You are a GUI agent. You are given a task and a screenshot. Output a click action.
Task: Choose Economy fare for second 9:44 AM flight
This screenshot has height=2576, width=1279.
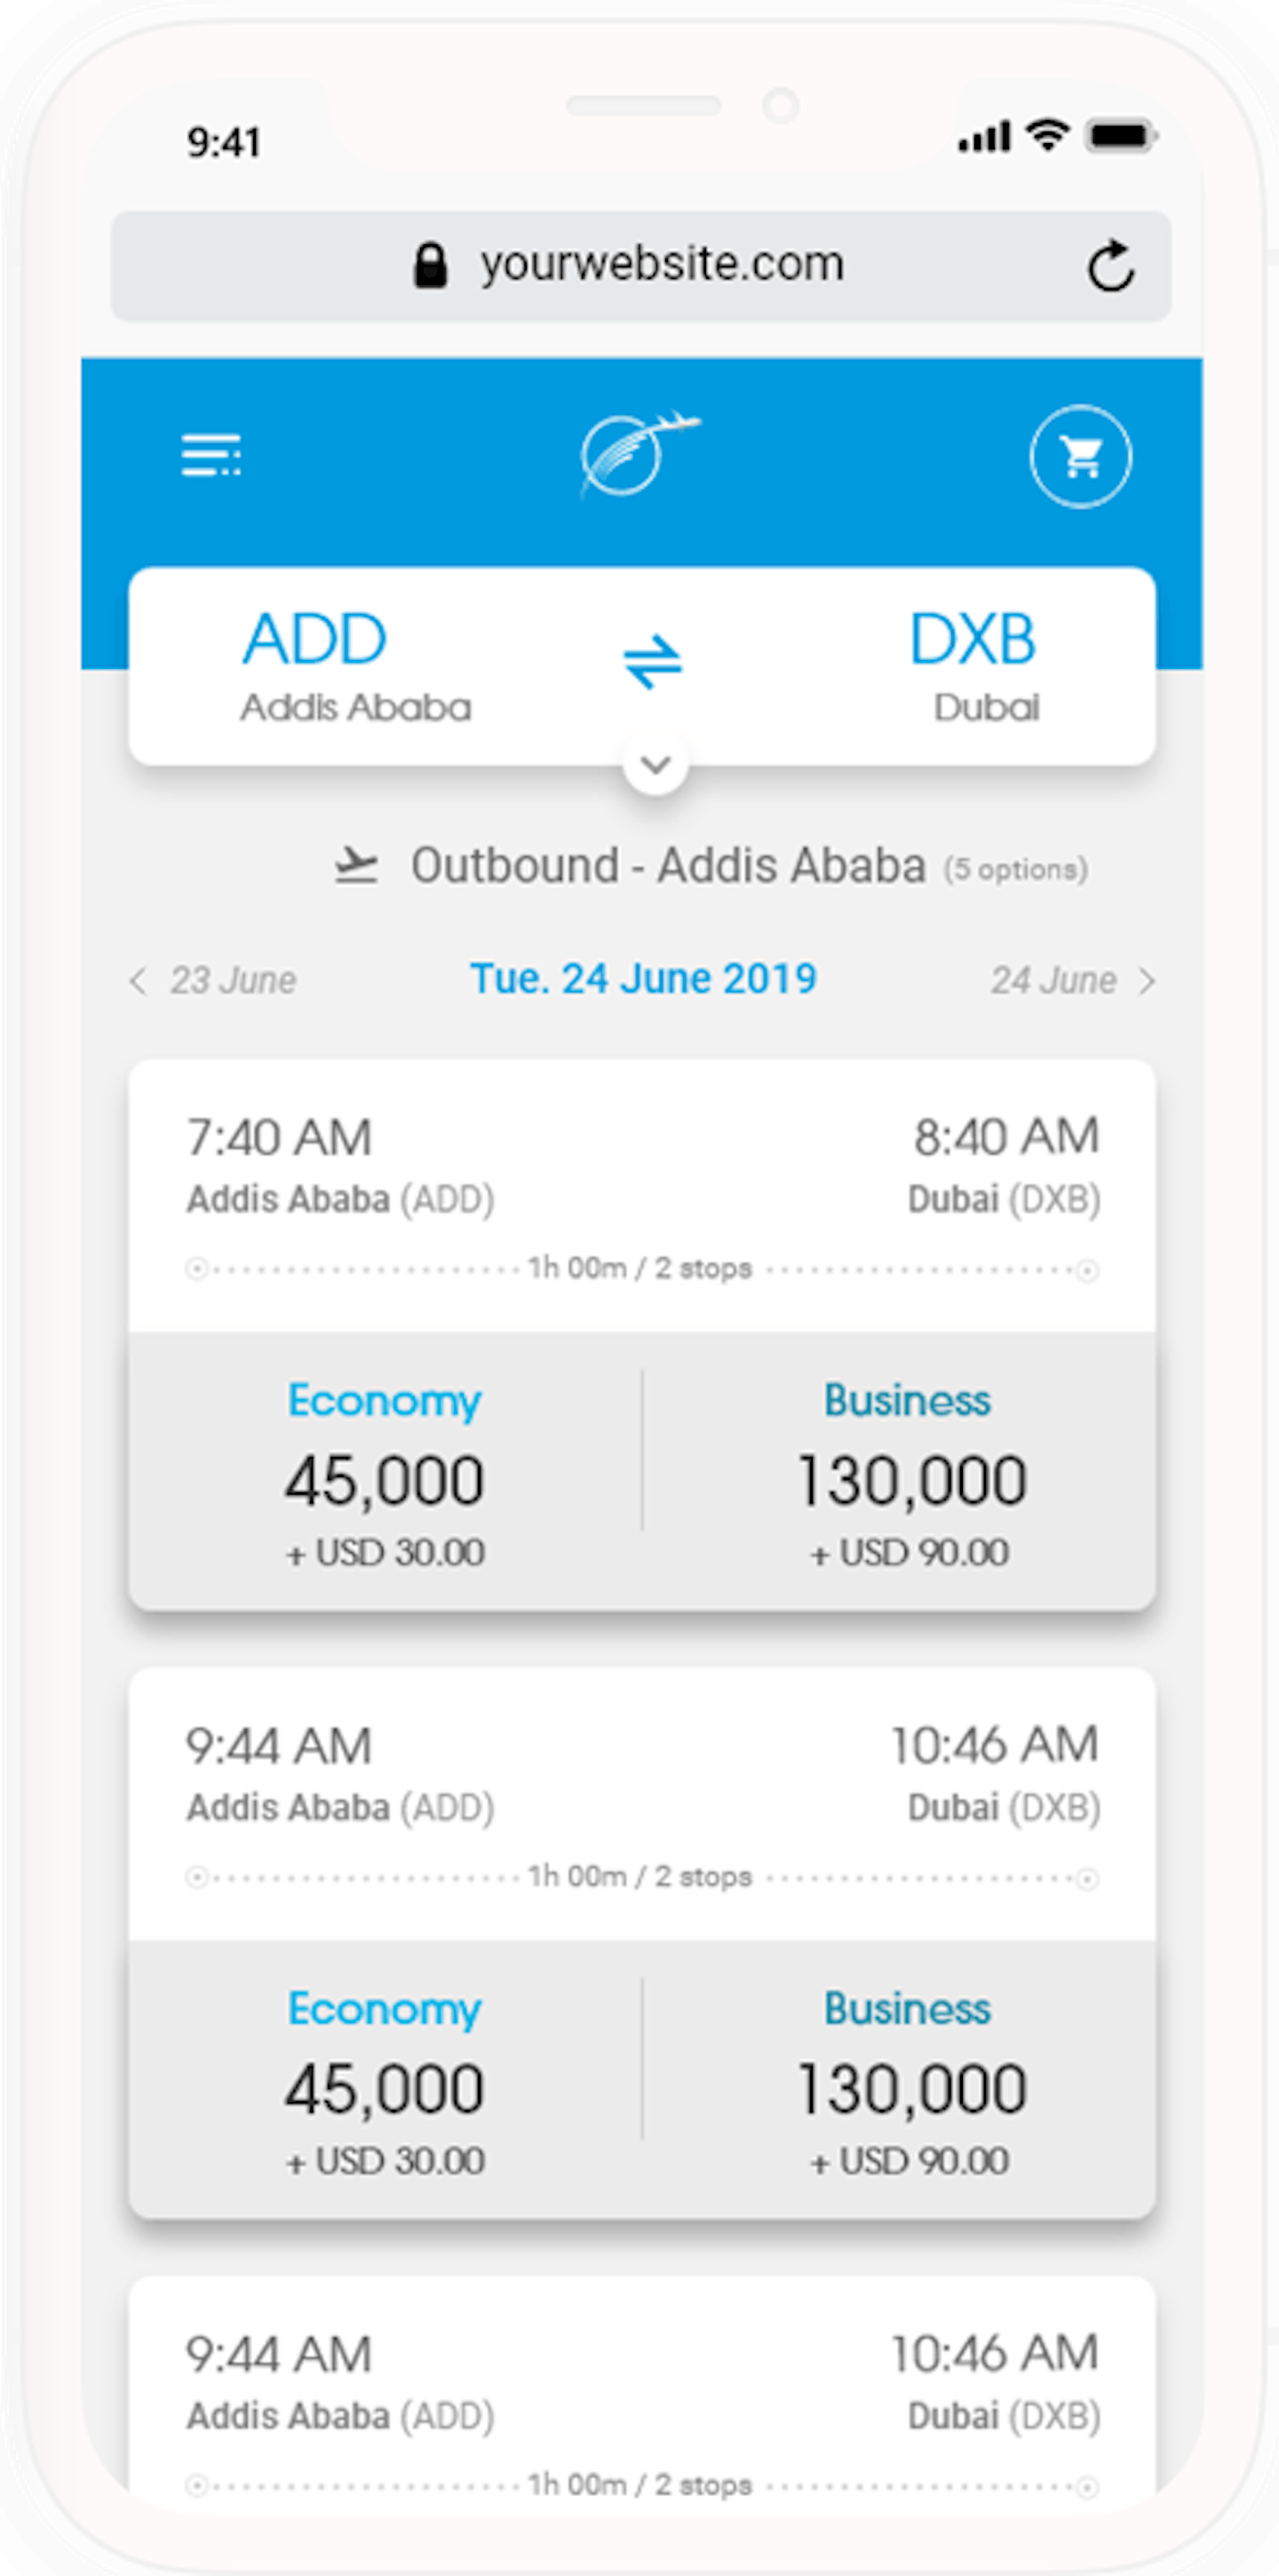coord(385,2082)
